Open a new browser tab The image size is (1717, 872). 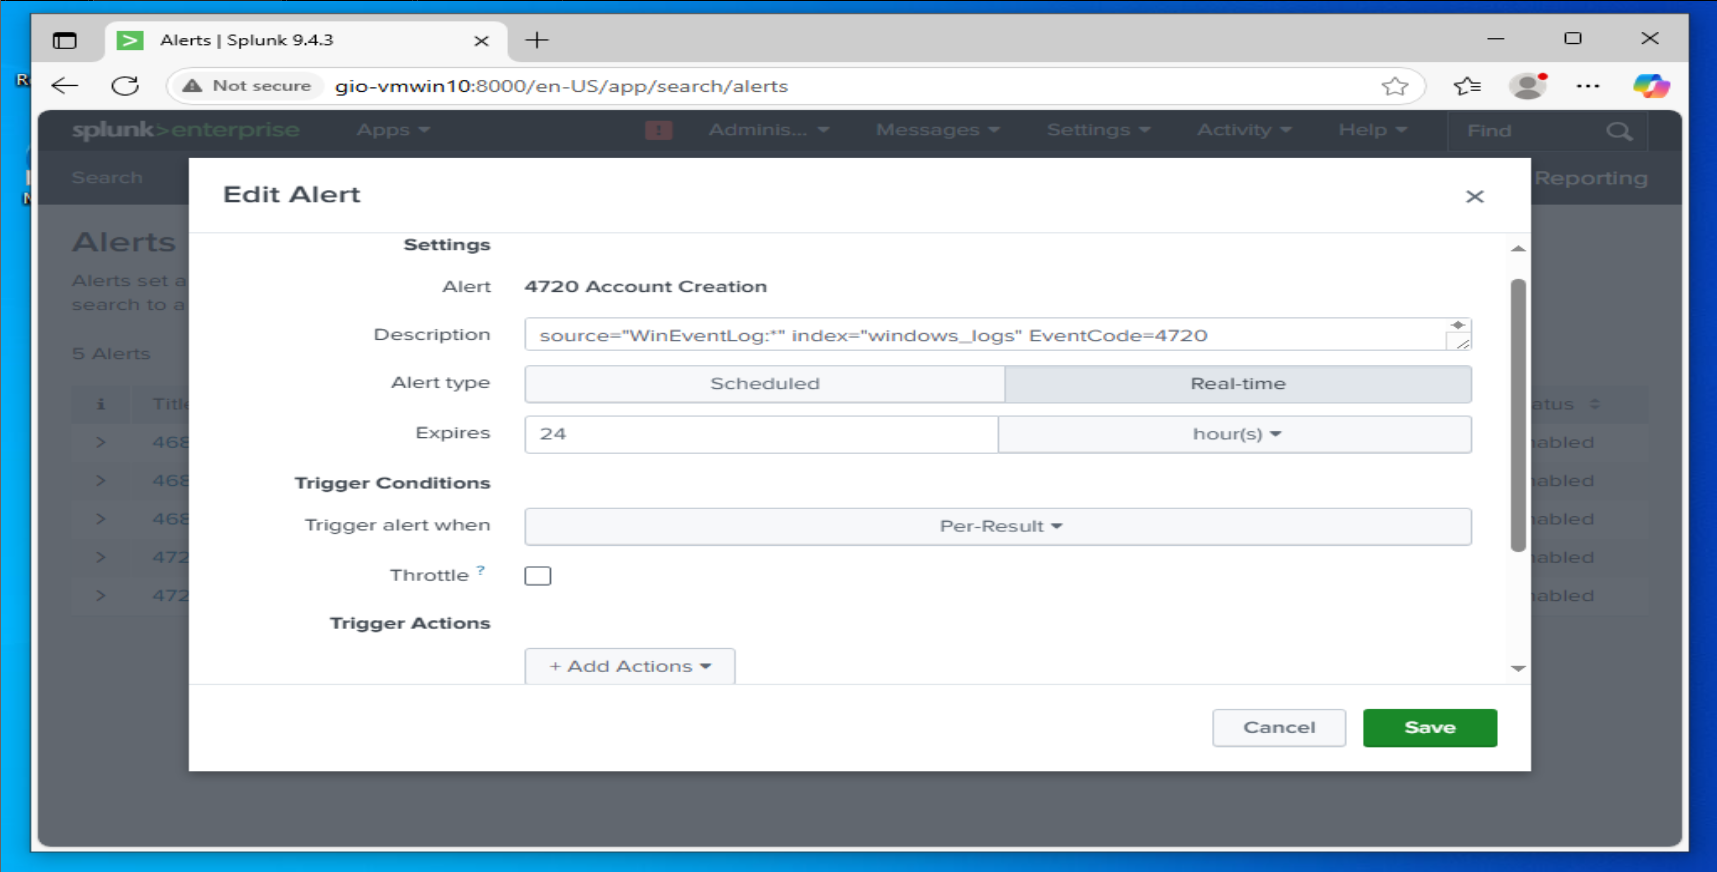tap(537, 40)
